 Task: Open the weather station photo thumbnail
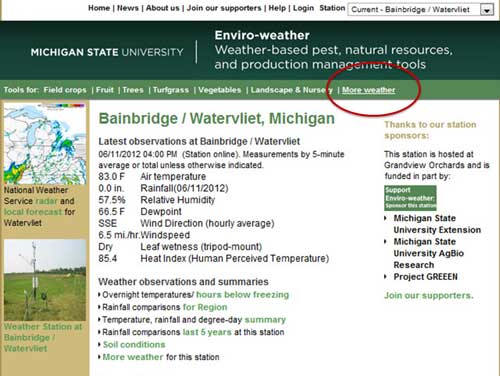(x=45, y=280)
